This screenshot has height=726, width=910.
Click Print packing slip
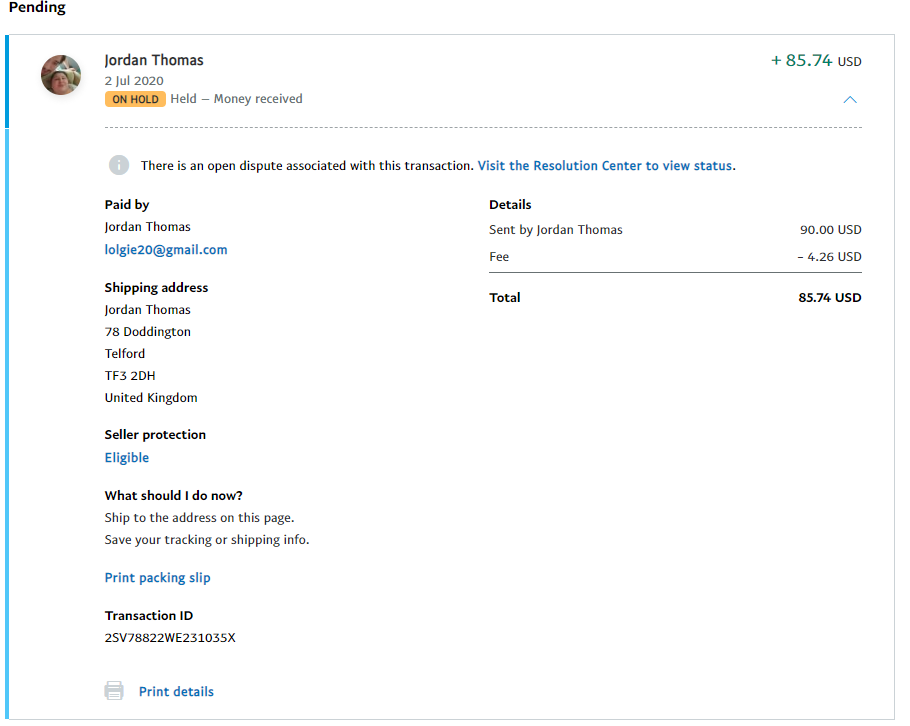point(158,578)
